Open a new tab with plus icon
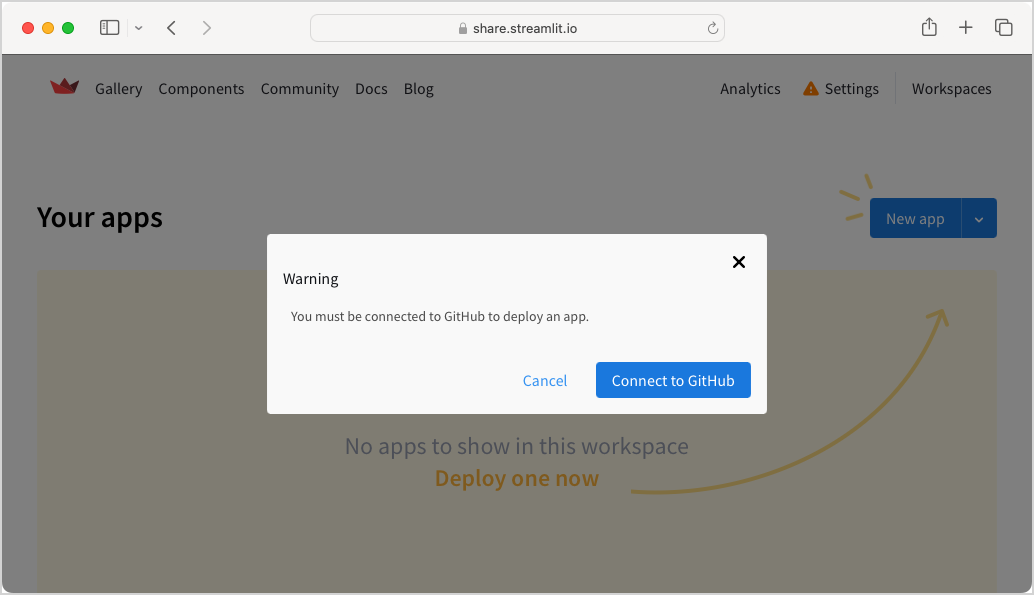1034x595 pixels. (x=965, y=28)
